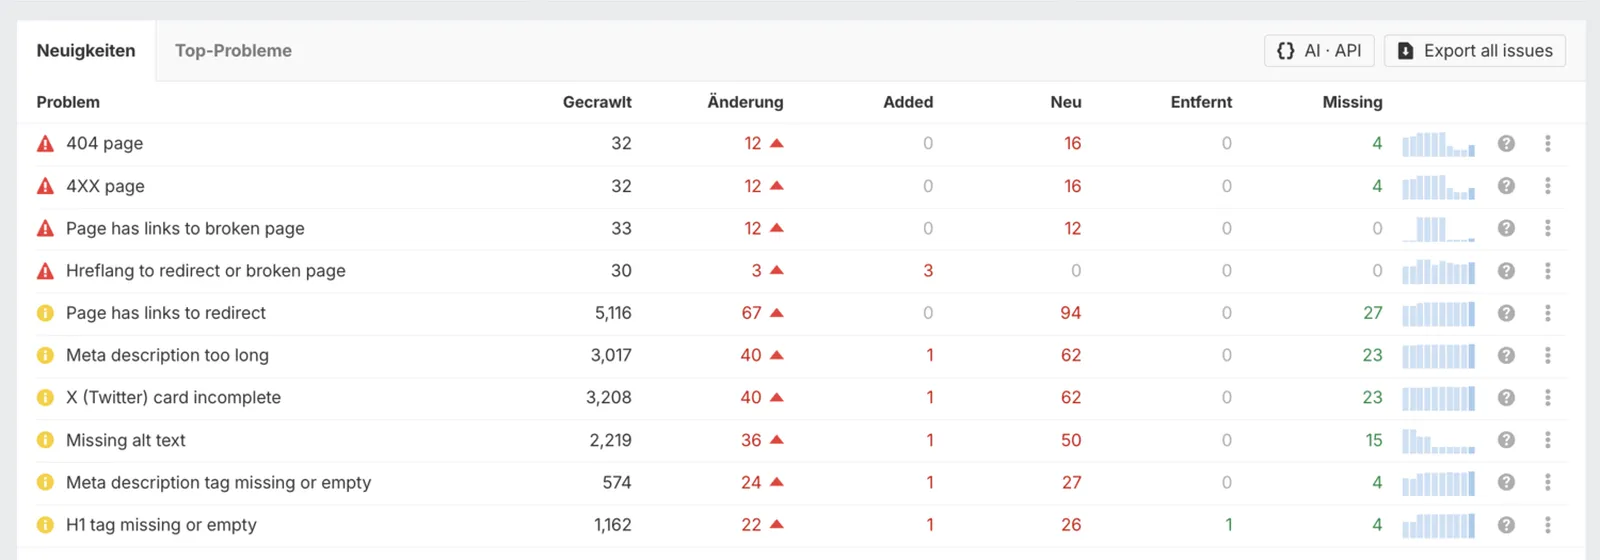This screenshot has width=1600, height=560.
Task: Open more options for Page has links to broken page
Action: pyautogui.click(x=1548, y=228)
